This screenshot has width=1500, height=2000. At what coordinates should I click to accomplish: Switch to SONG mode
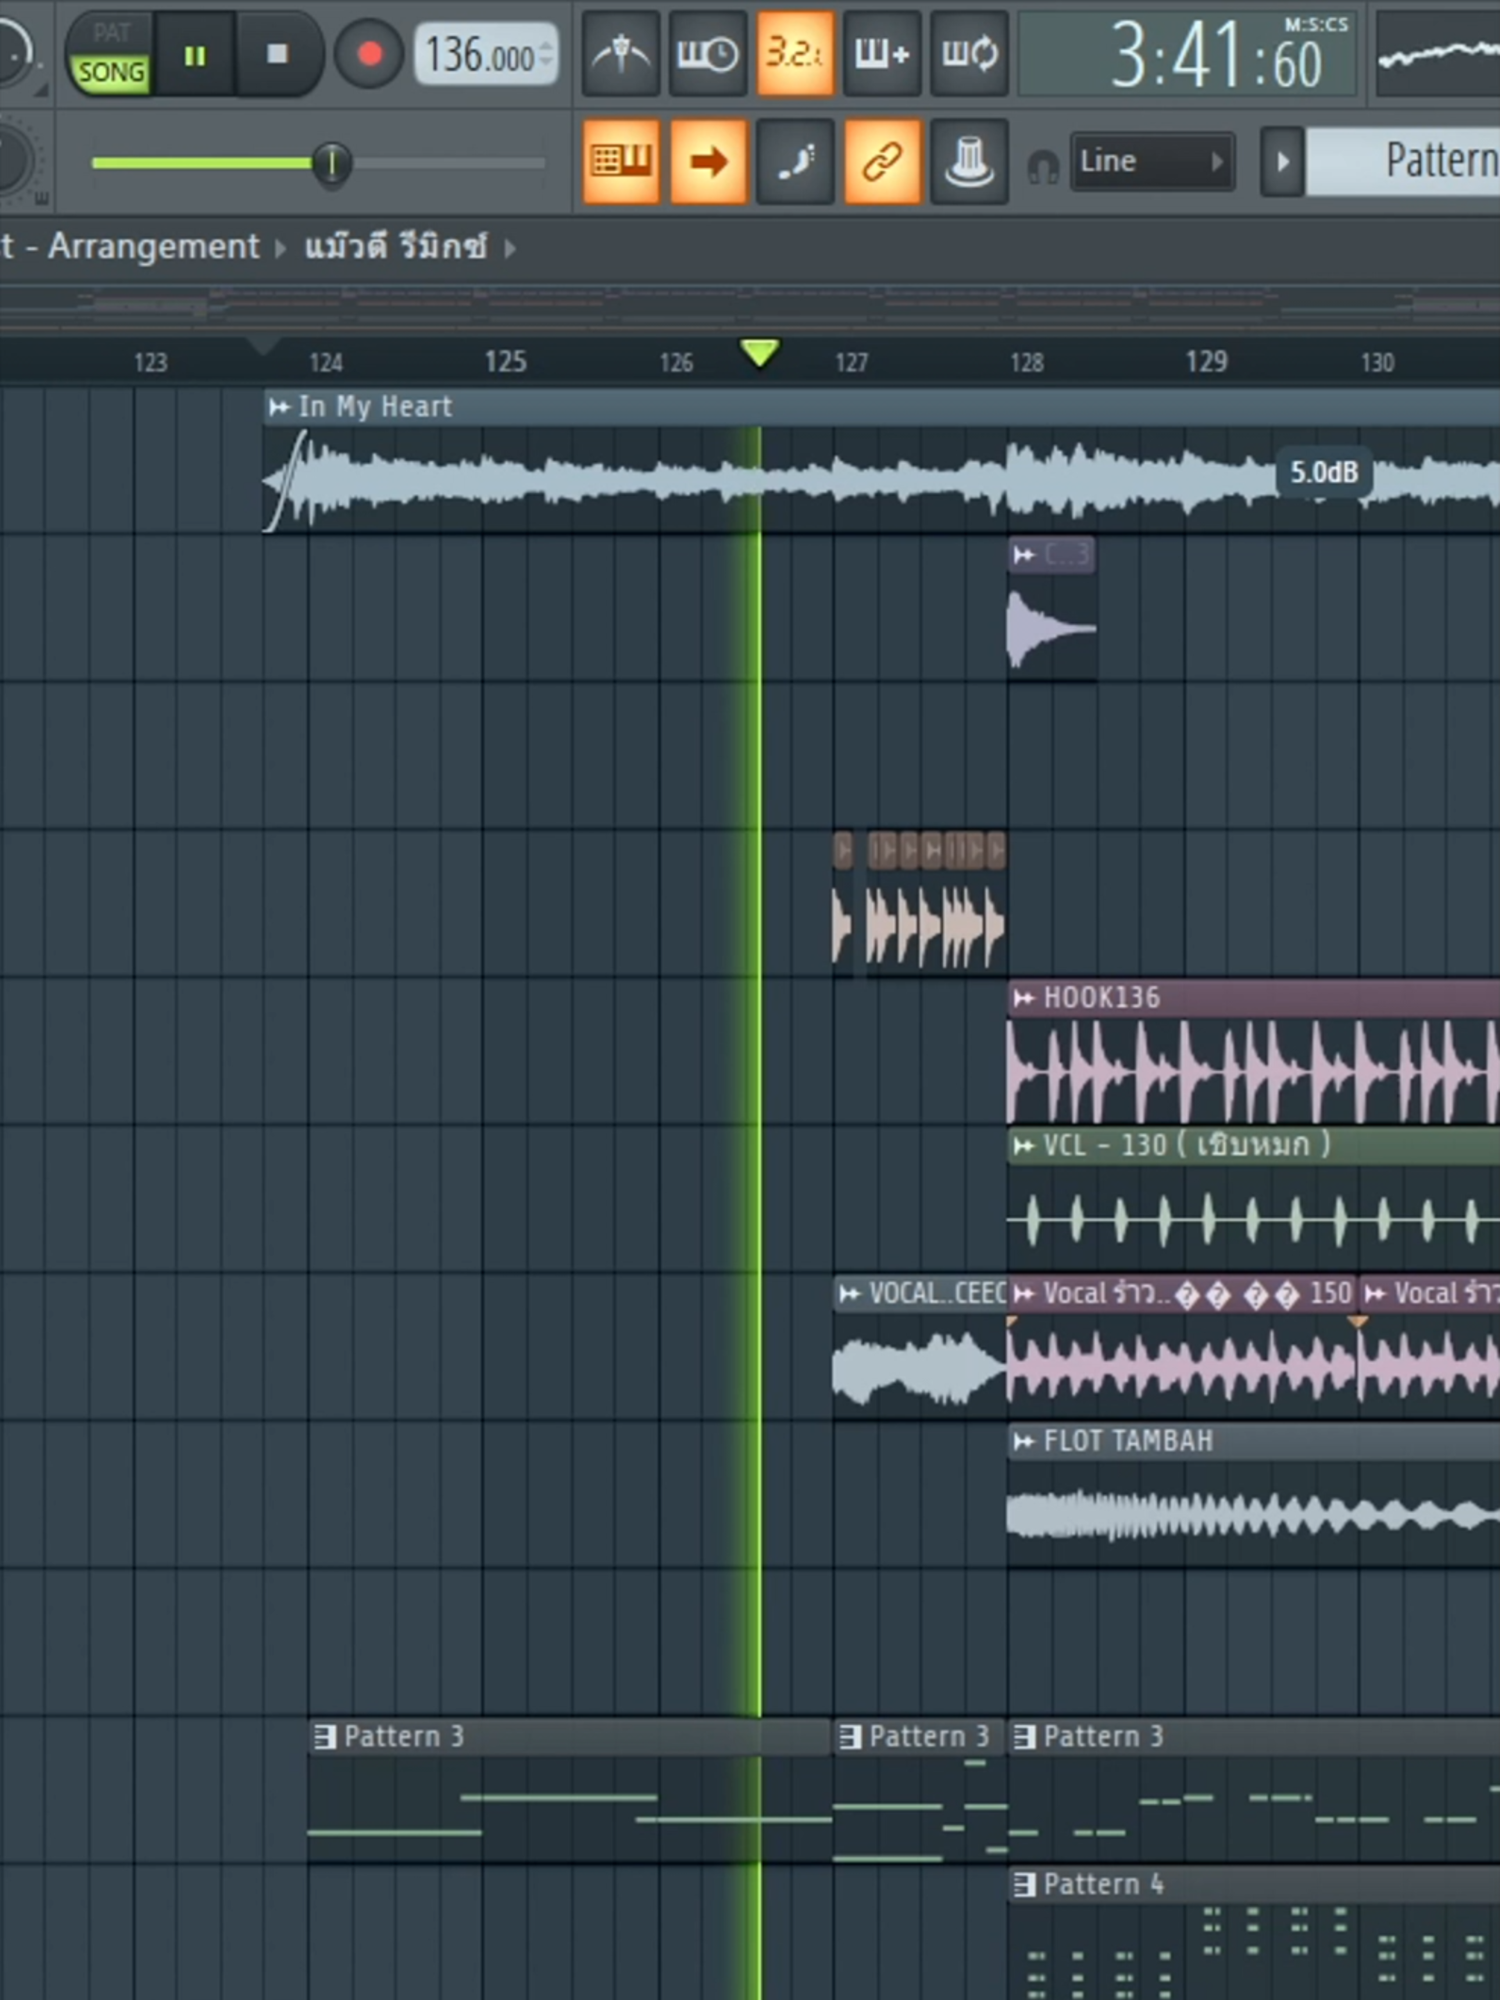click(111, 72)
